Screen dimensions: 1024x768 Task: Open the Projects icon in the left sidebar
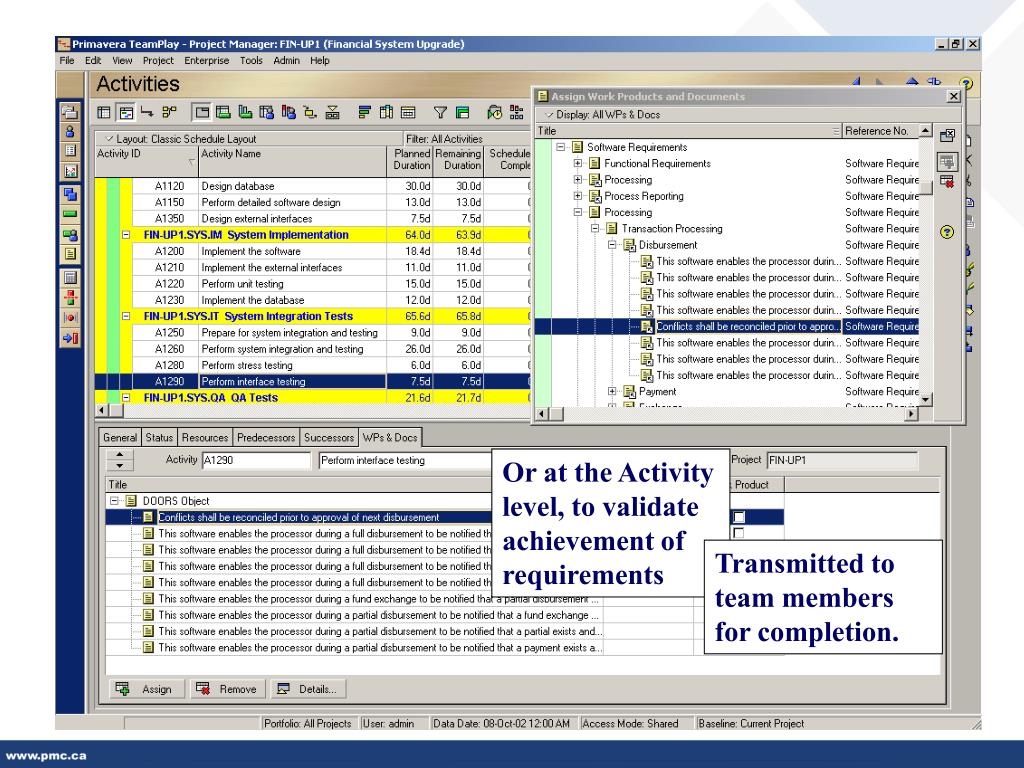click(x=70, y=112)
